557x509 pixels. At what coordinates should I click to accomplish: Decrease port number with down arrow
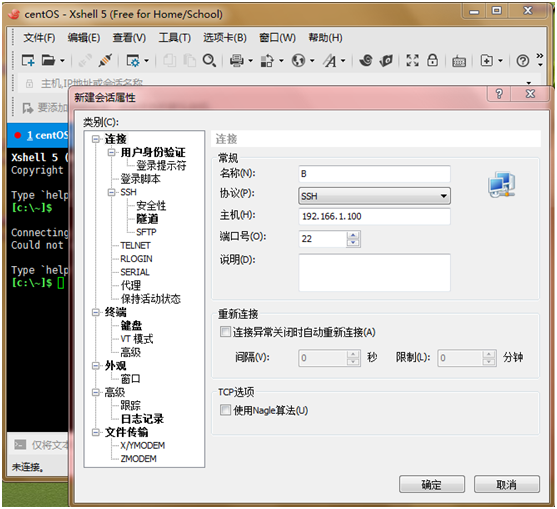click(x=353, y=243)
